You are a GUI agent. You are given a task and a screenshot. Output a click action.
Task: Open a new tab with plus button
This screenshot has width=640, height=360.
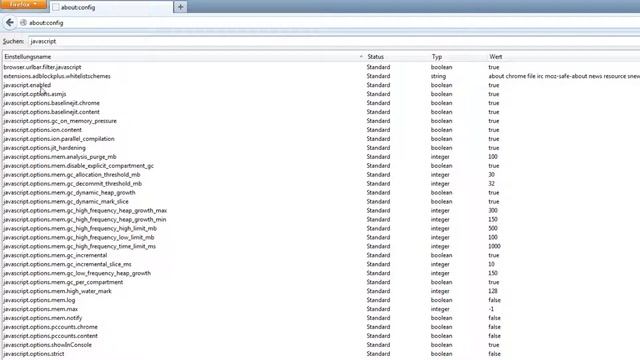[180, 7]
